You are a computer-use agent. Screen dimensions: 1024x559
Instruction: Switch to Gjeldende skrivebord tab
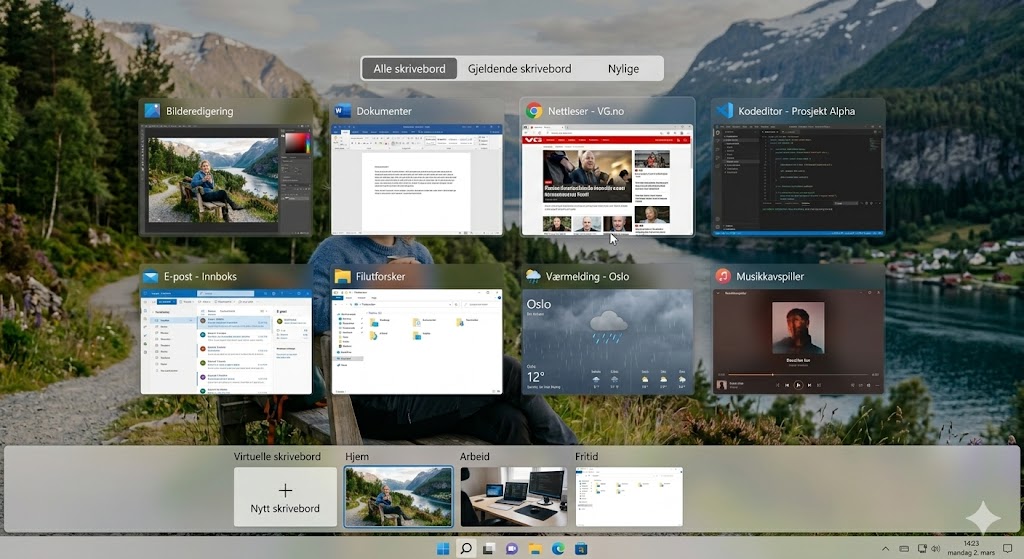[x=519, y=68]
